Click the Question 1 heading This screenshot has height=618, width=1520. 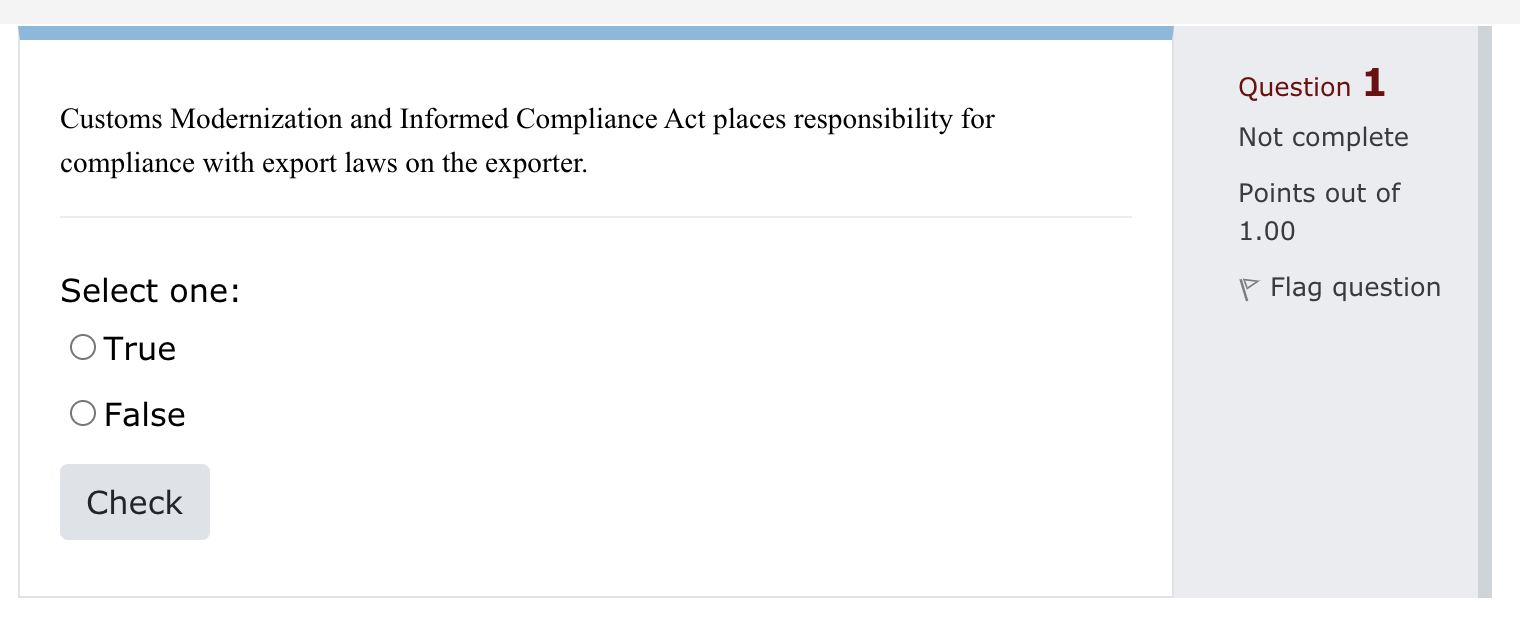coord(1310,86)
